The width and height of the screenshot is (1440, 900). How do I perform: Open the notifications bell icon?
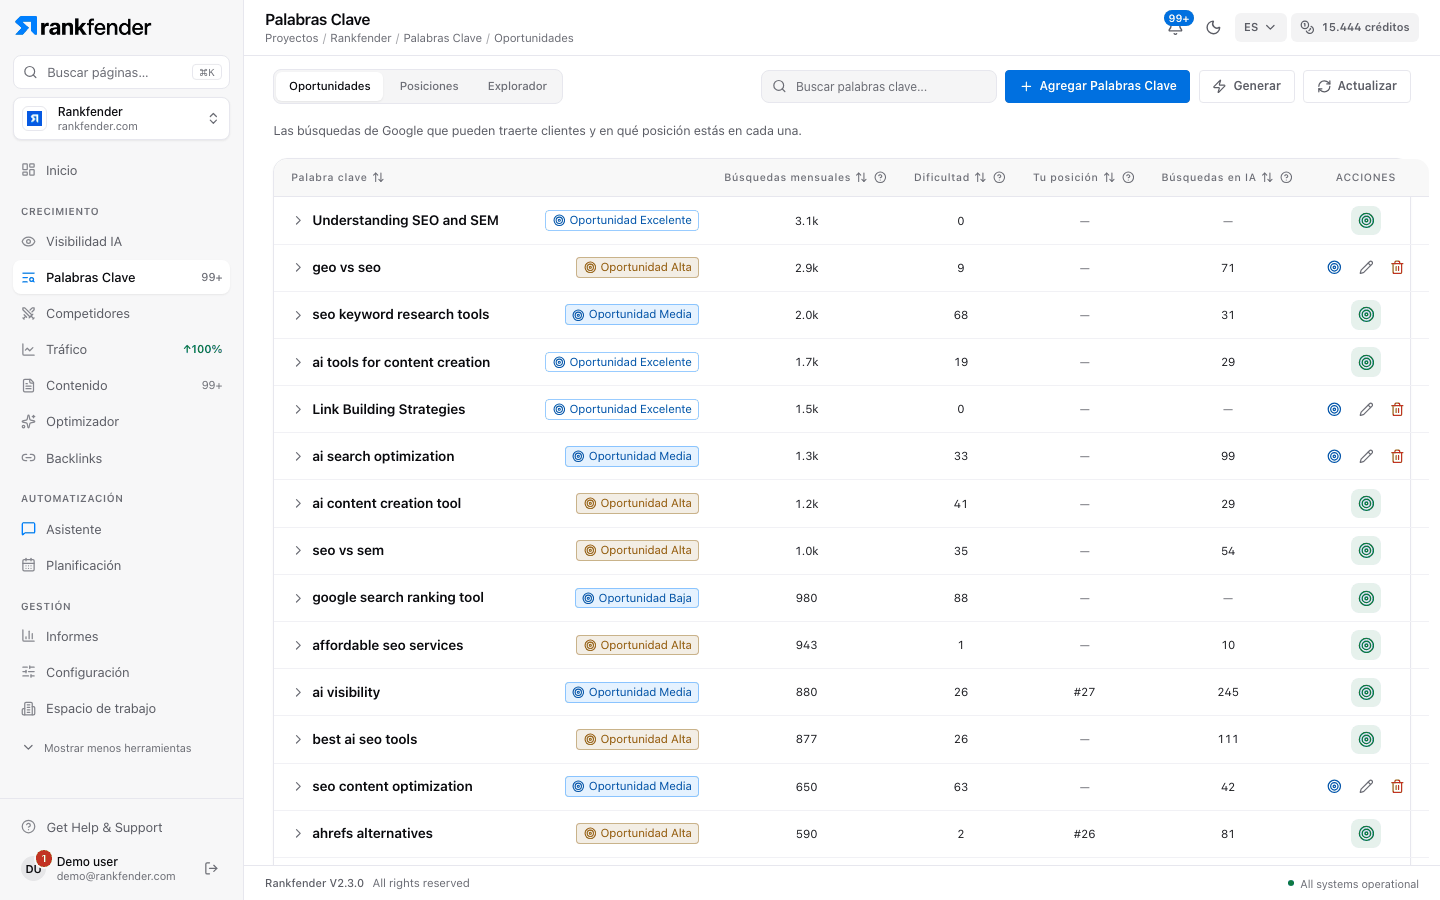click(x=1175, y=27)
